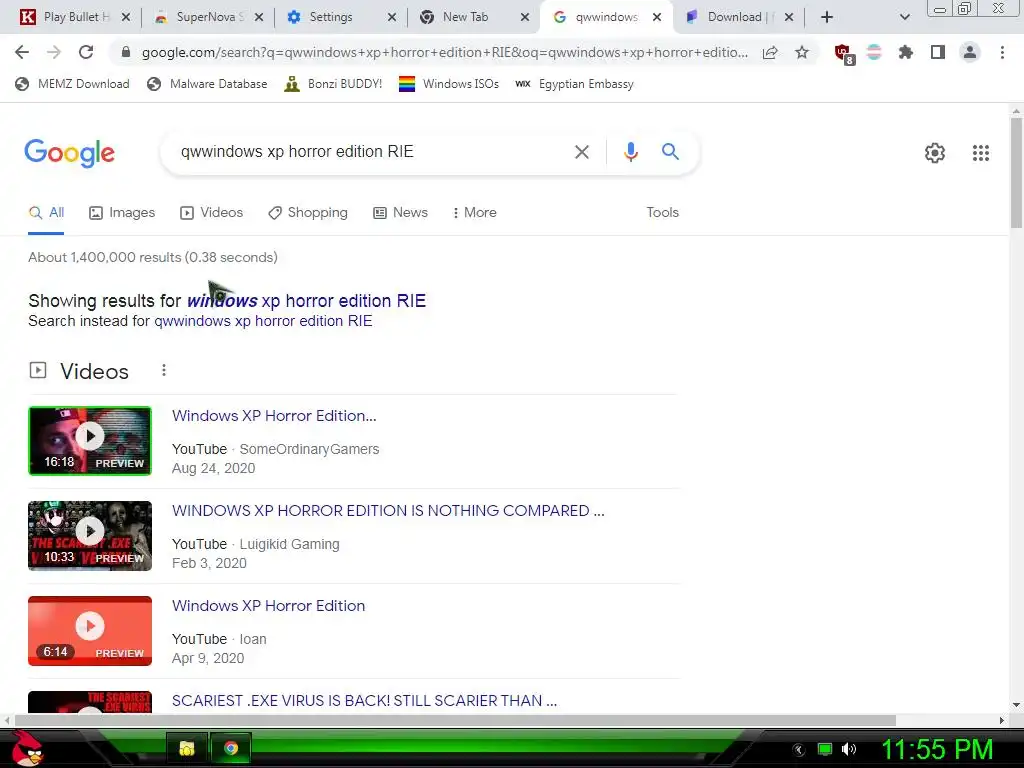Open Videos section three-dot options
This screenshot has height=768, width=1024.
(x=164, y=370)
